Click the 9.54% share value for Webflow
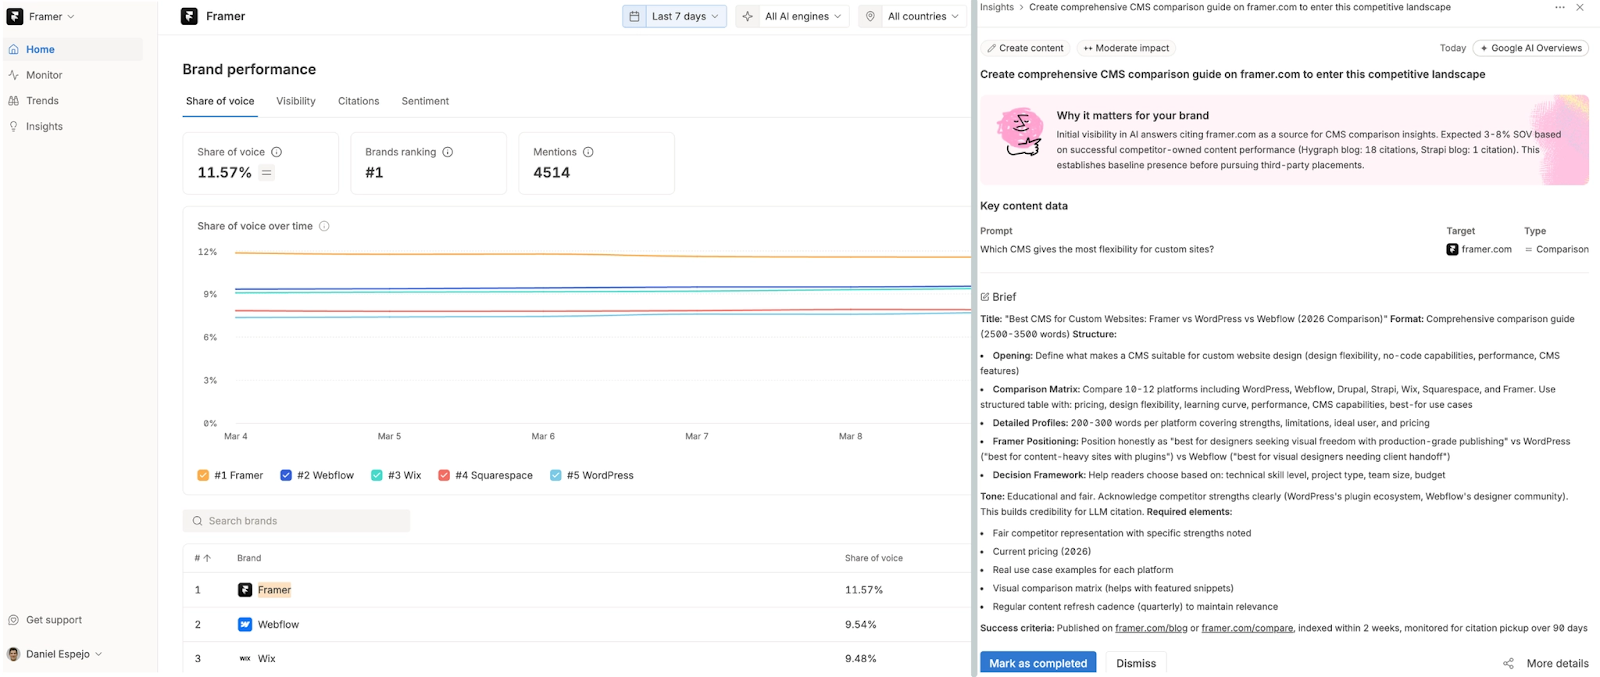 point(861,624)
